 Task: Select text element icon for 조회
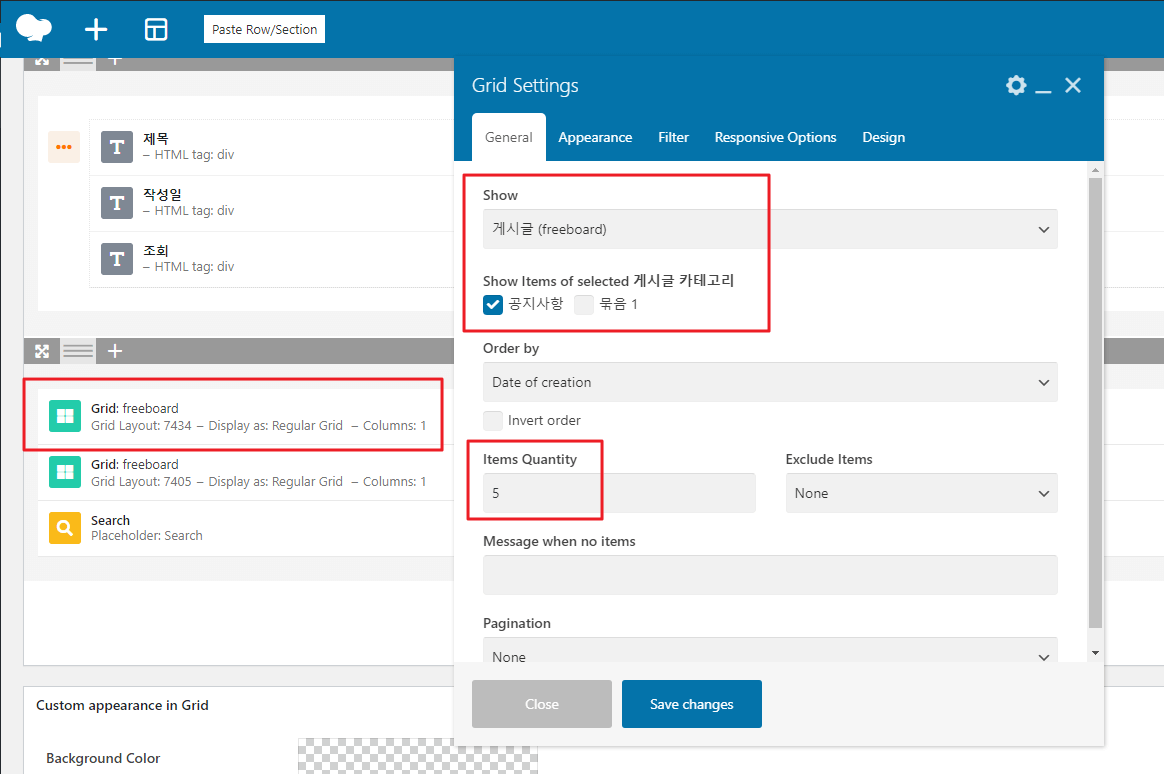tap(117, 259)
